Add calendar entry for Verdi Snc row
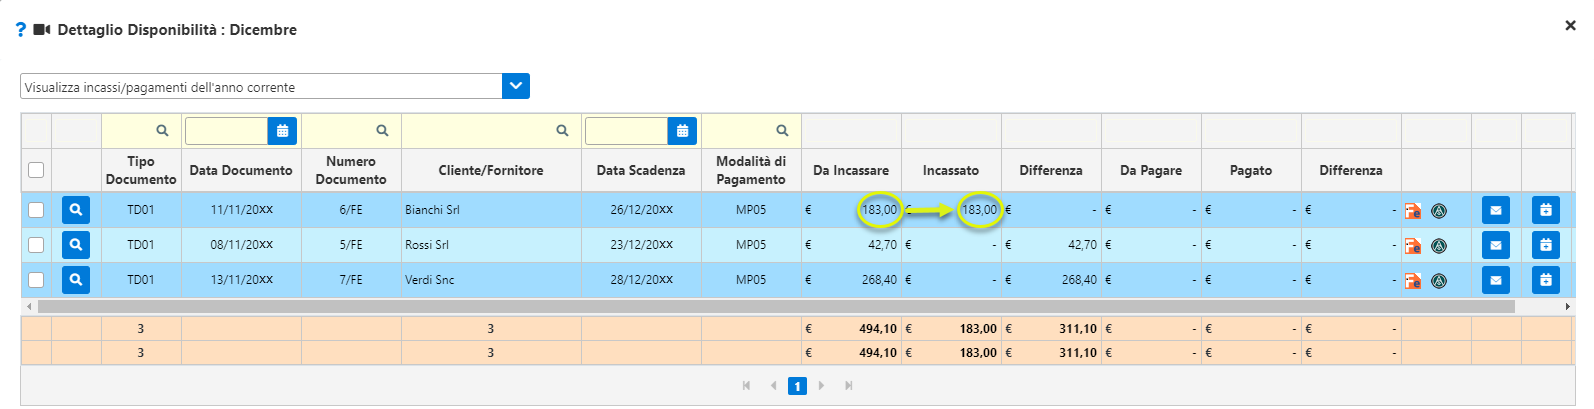Image resolution: width=1594 pixels, height=409 pixels. (x=1546, y=280)
